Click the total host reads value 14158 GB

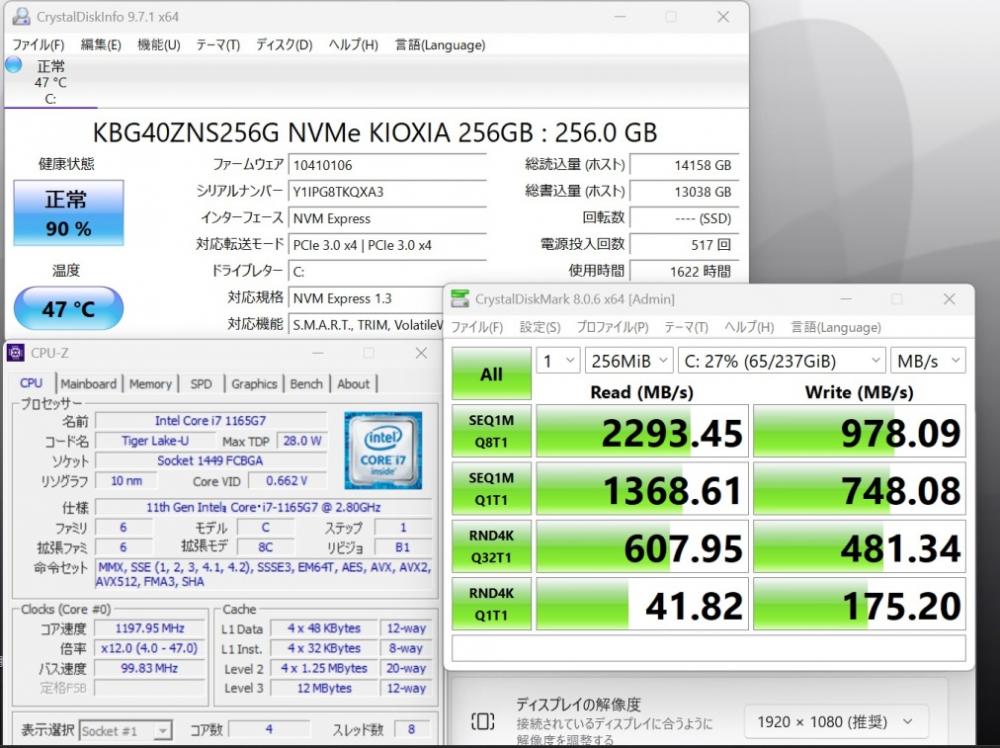click(684, 165)
